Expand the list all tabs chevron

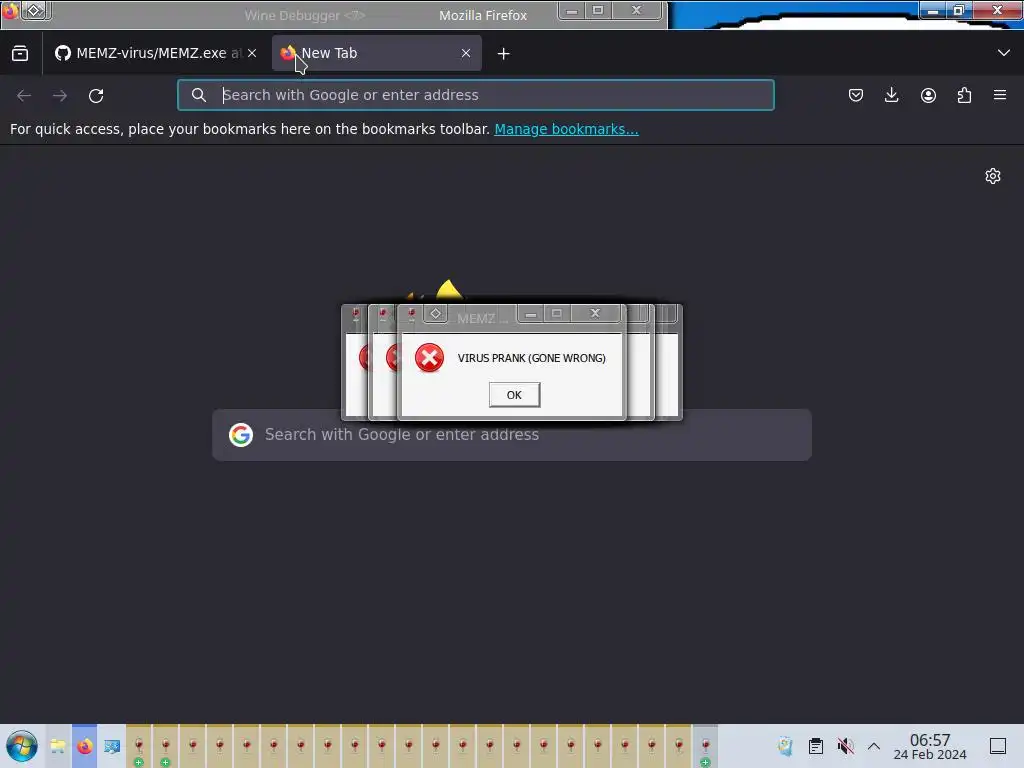tap(1004, 53)
